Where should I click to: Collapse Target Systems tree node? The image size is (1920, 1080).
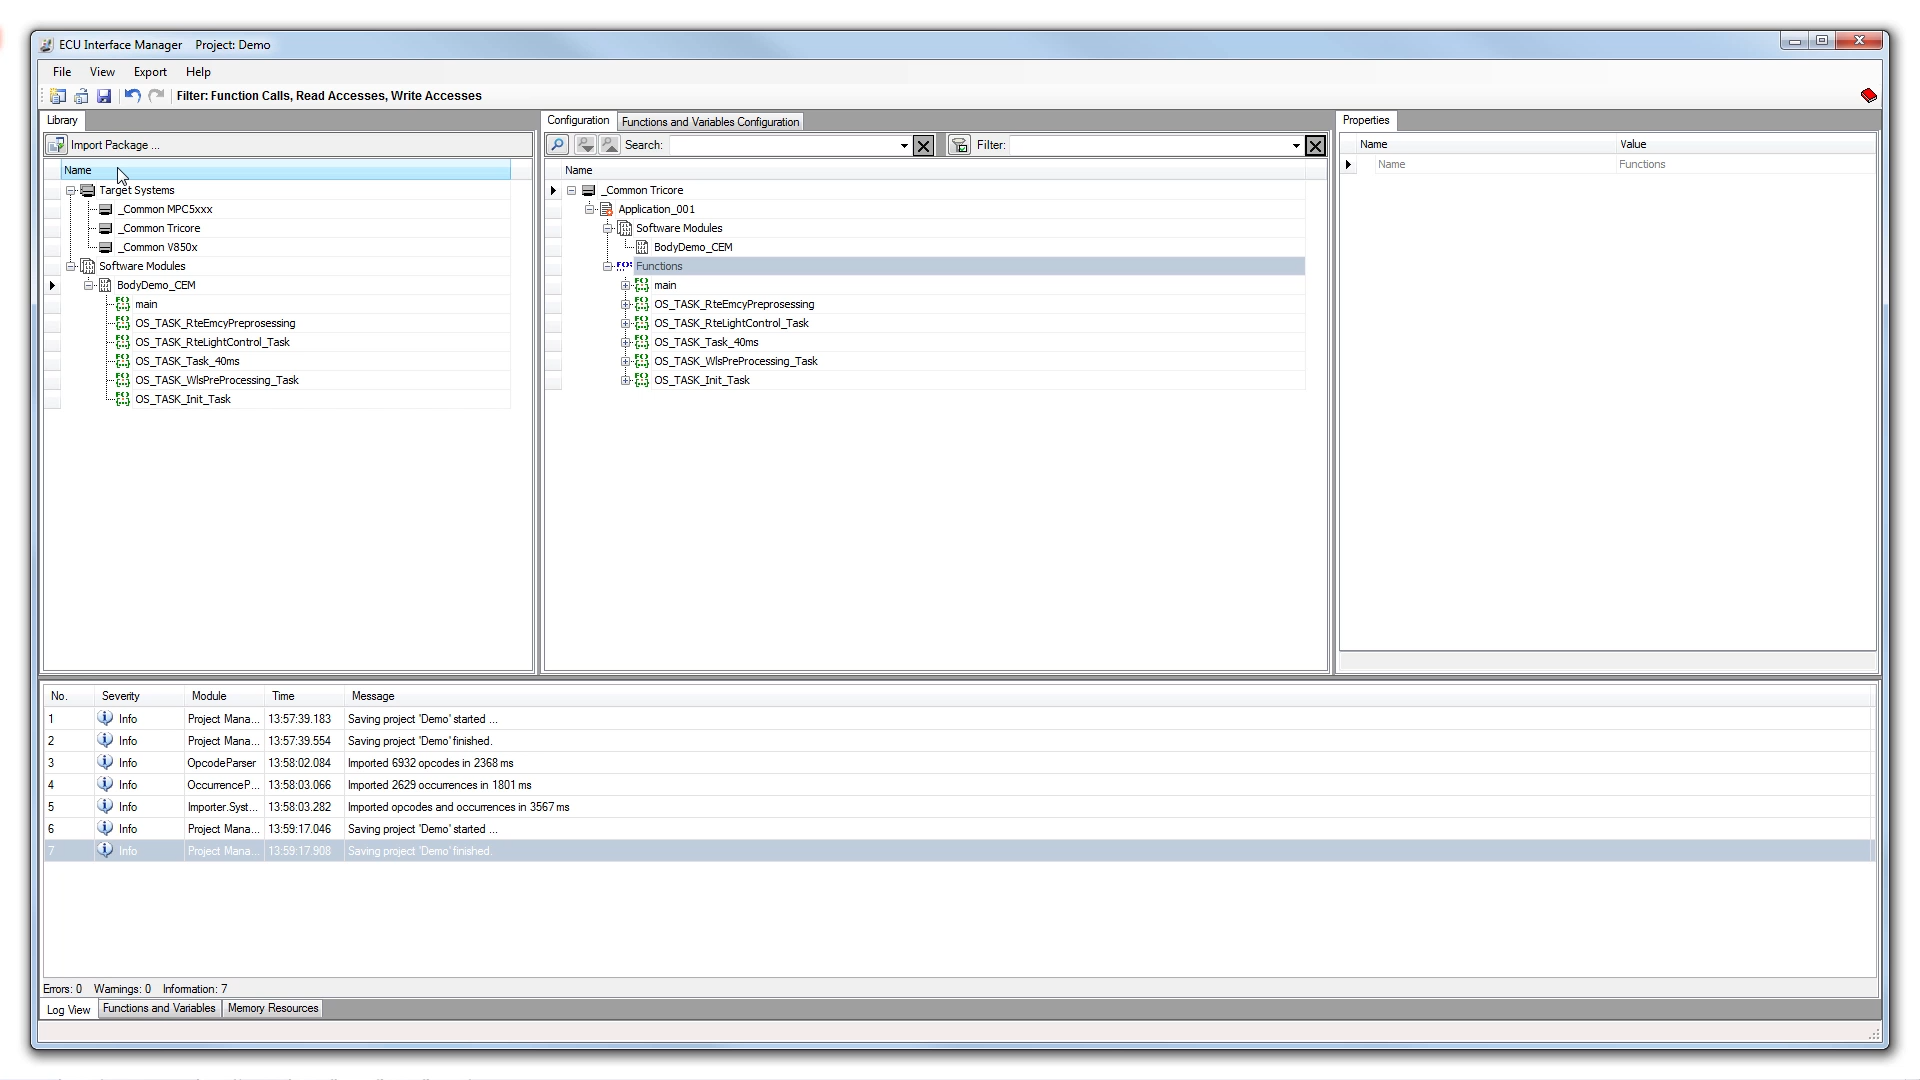[71, 190]
